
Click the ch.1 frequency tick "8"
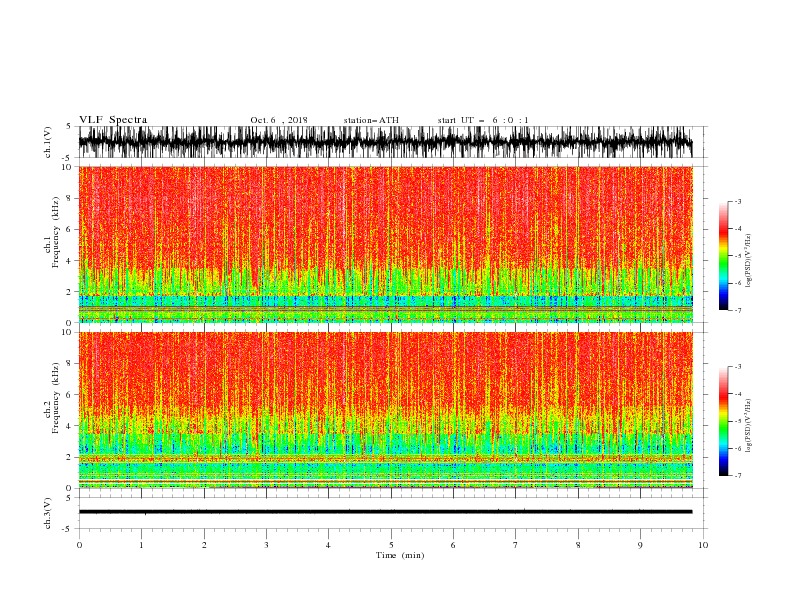69,198
